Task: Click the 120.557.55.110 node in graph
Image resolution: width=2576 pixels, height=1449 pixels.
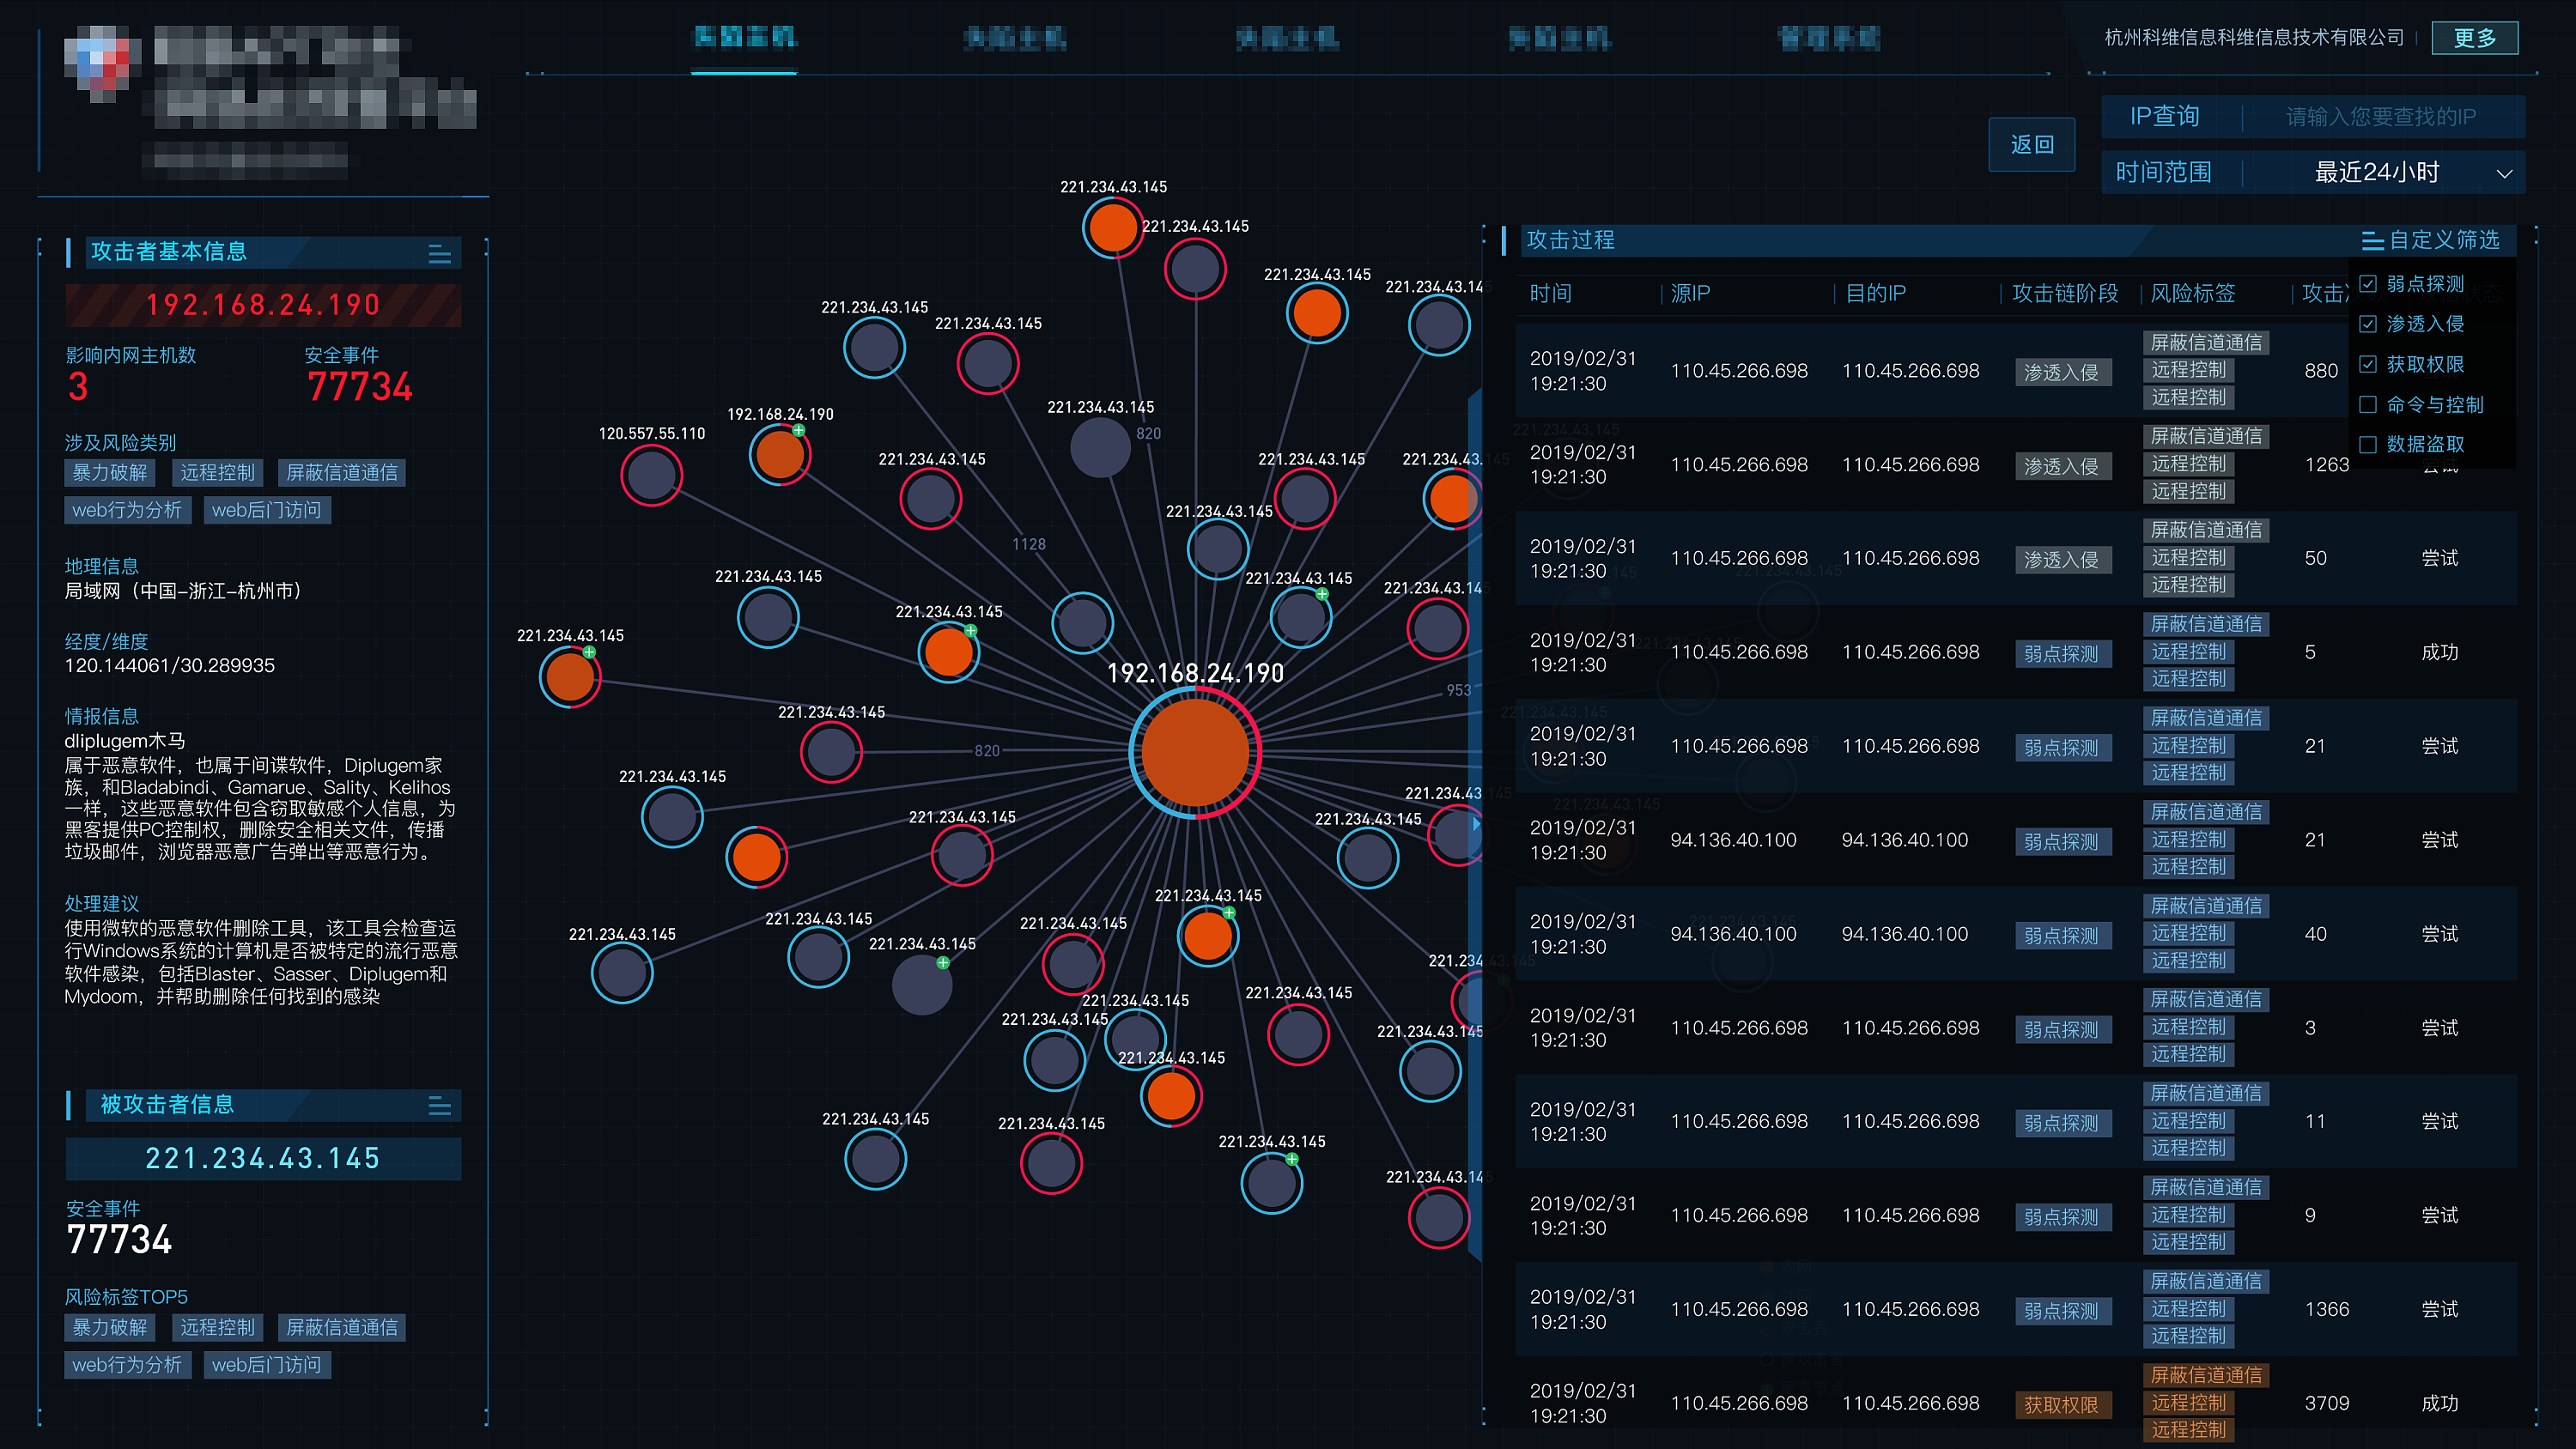Action: point(651,475)
